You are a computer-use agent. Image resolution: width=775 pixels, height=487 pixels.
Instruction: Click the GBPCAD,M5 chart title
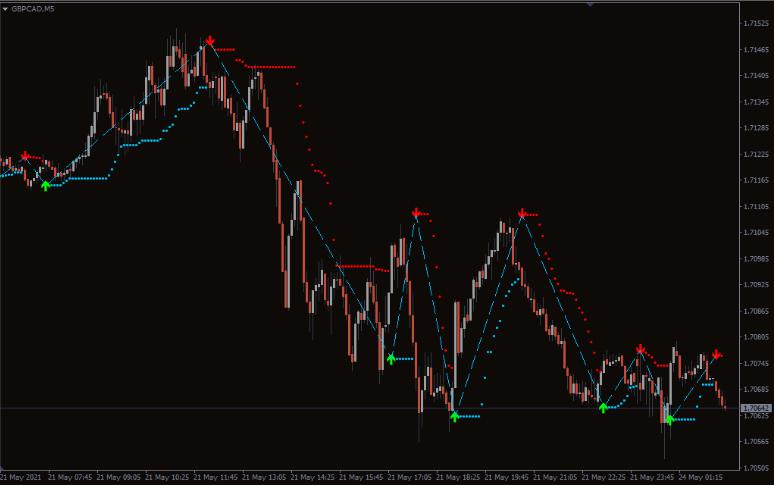click(33, 9)
